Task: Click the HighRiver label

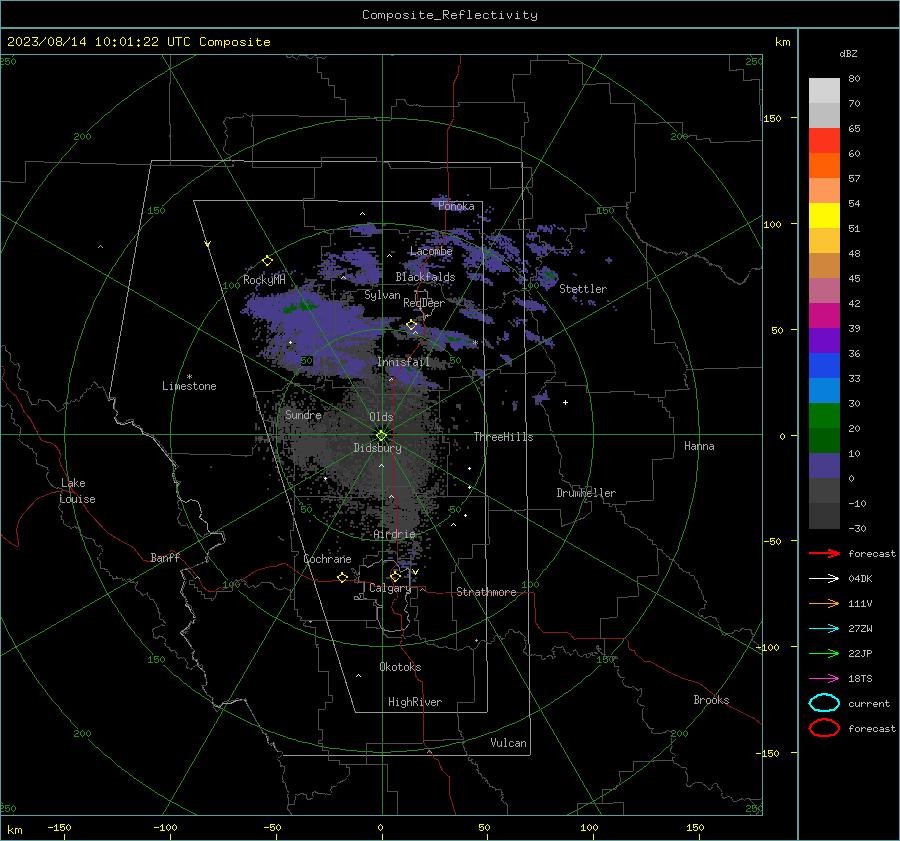Action: pos(415,702)
